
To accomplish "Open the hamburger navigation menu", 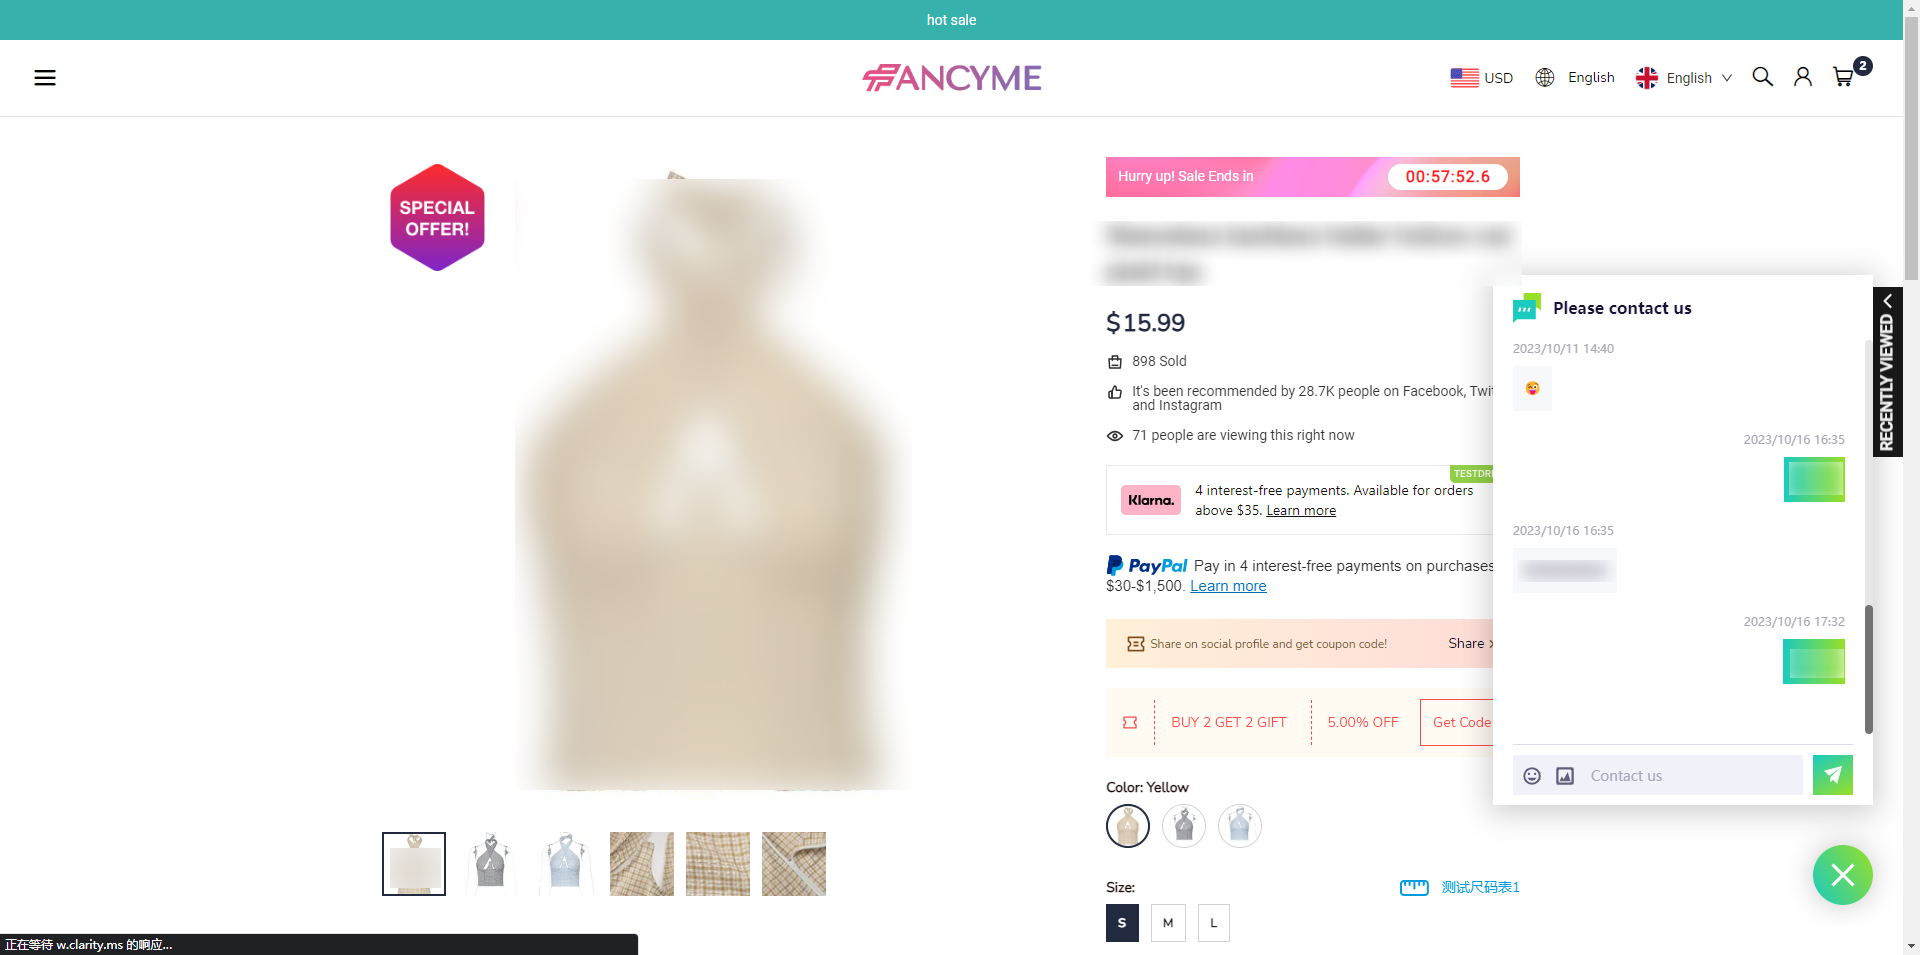I will coord(45,78).
